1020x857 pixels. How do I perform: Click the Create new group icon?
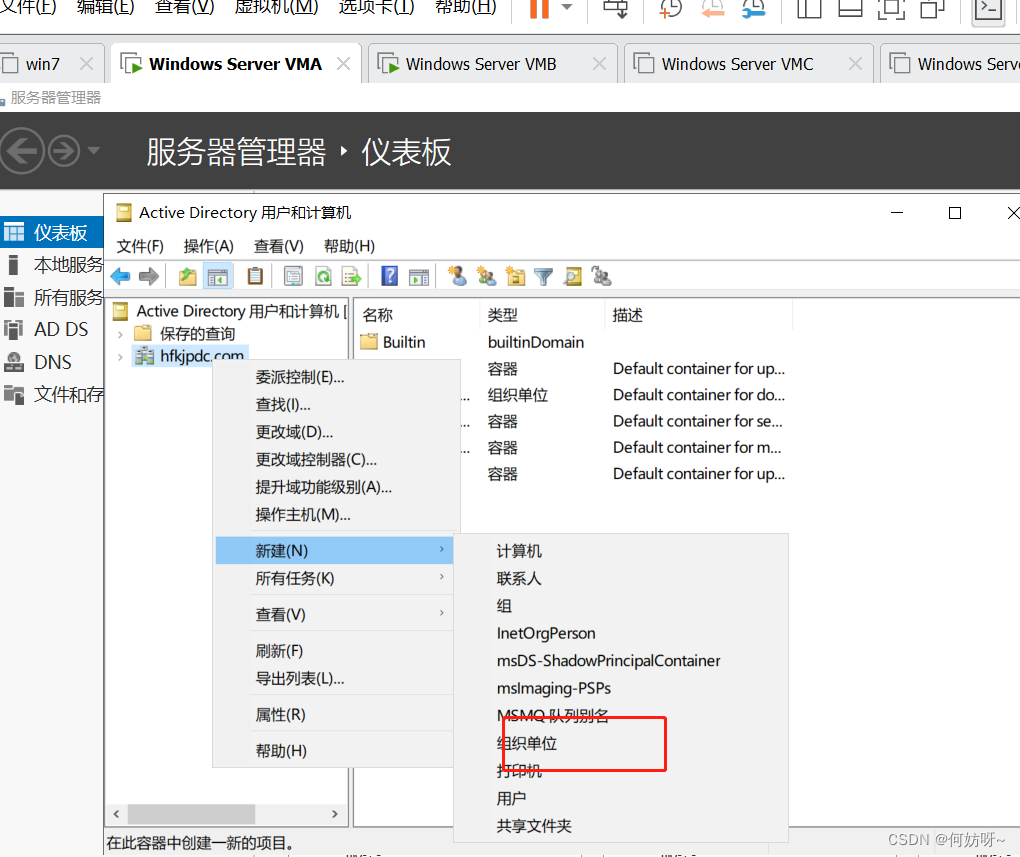tap(487, 277)
